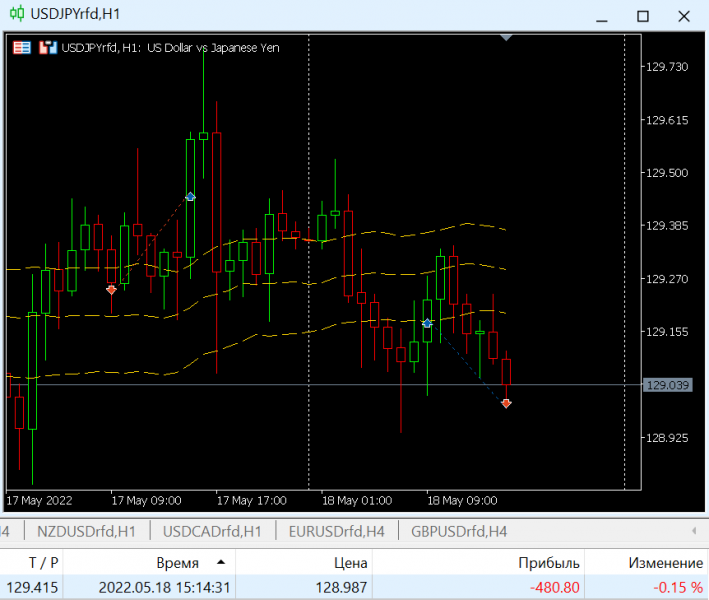Screen dimensions: 709x600
Task: Click the red exit arrow below 129.039
Action: pyautogui.click(x=506, y=403)
